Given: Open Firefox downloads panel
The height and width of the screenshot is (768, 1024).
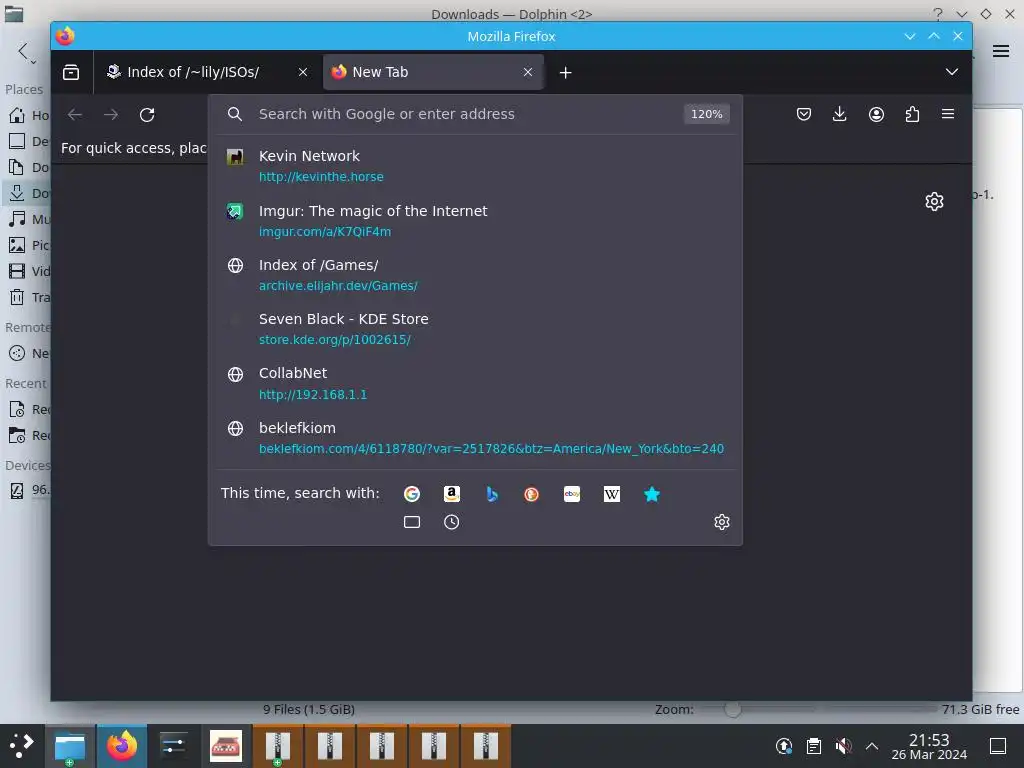Looking at the screenshot, I should click(x=840, y=114).
